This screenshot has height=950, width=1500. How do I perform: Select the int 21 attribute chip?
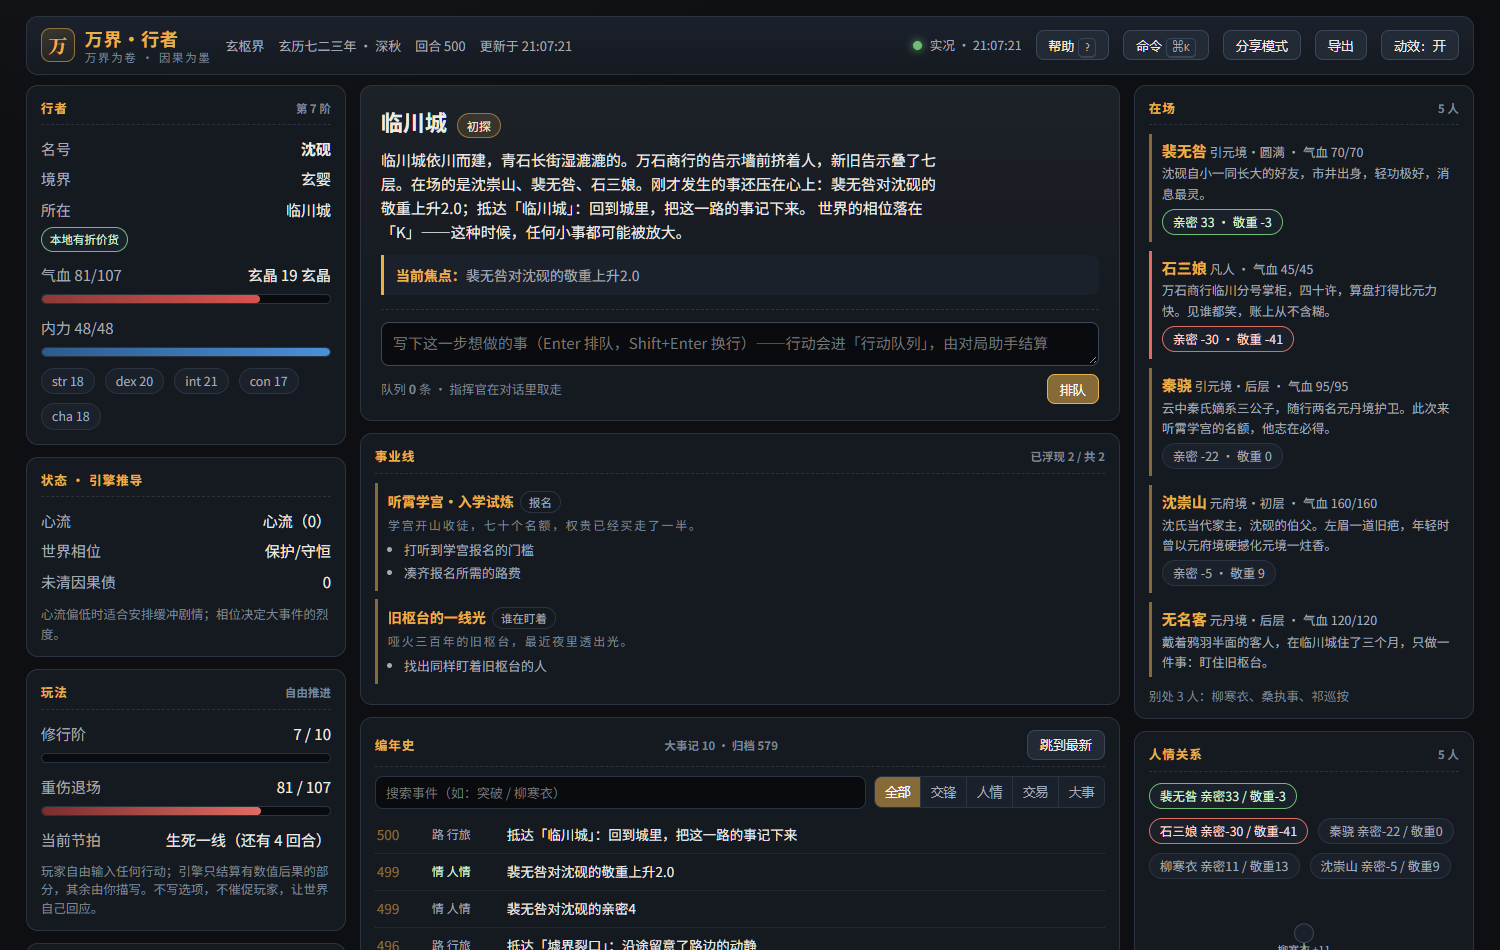click(x=201, y=381)
